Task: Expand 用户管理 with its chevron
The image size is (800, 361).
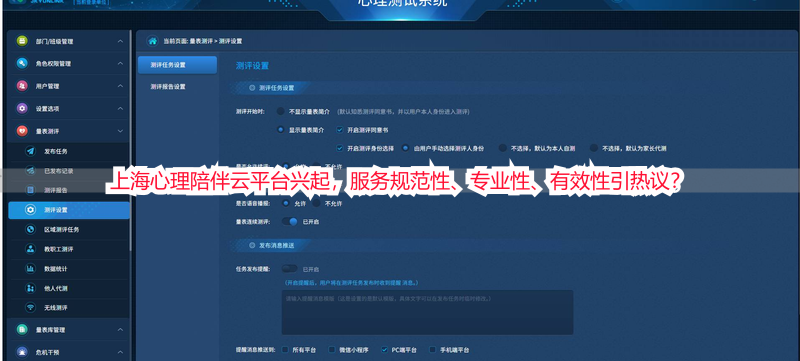Action: (x=120, y=86)
